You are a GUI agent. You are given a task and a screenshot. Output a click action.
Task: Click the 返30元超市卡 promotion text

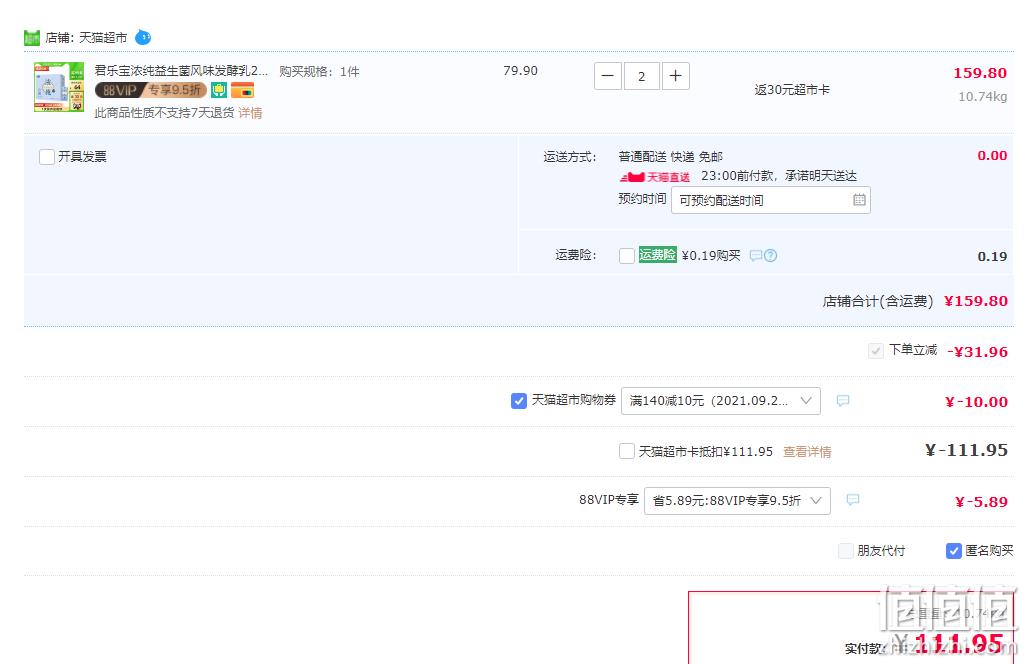point(792,90)
